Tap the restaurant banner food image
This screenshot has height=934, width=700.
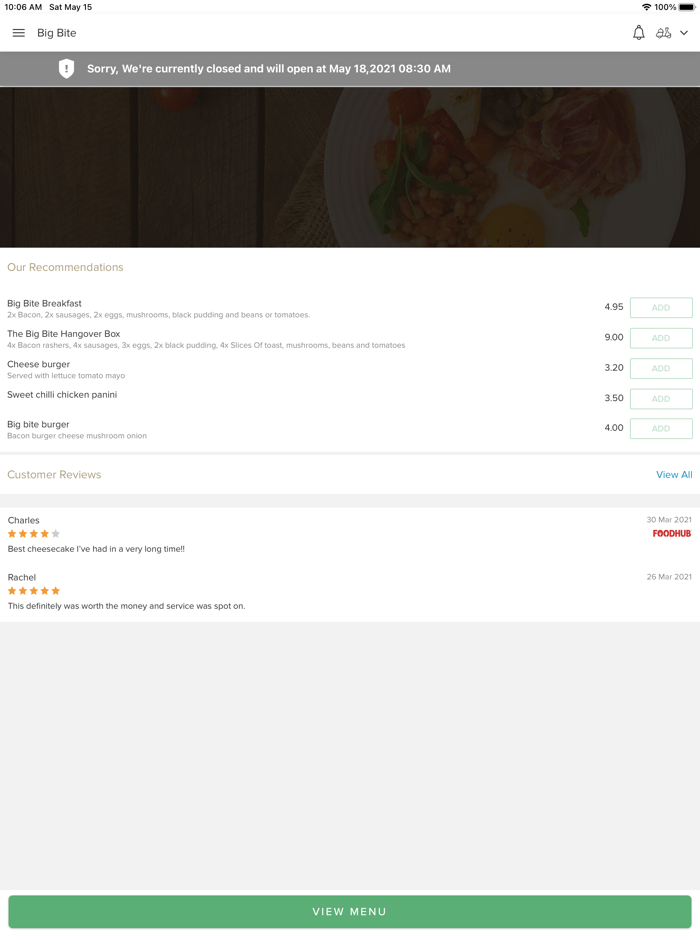(x=350, y=167)
